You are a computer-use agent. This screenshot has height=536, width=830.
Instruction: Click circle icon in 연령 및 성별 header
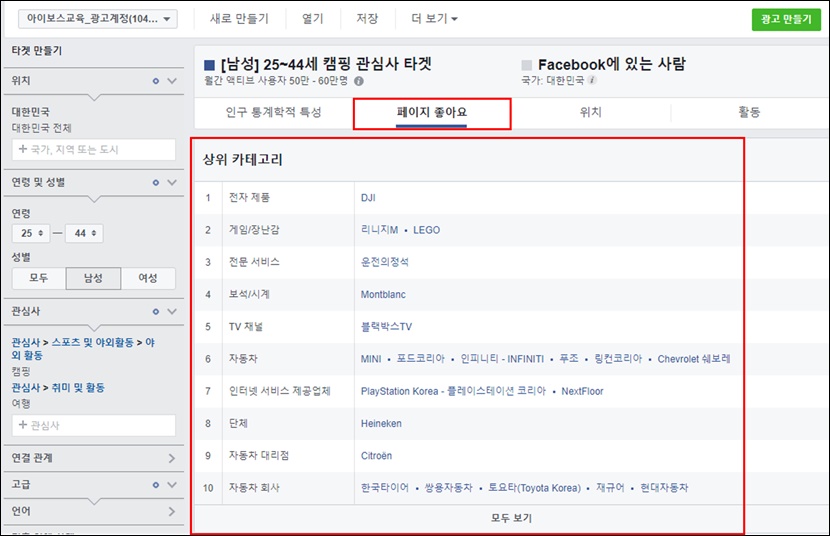pyautogui.click(x=156, y=183)
